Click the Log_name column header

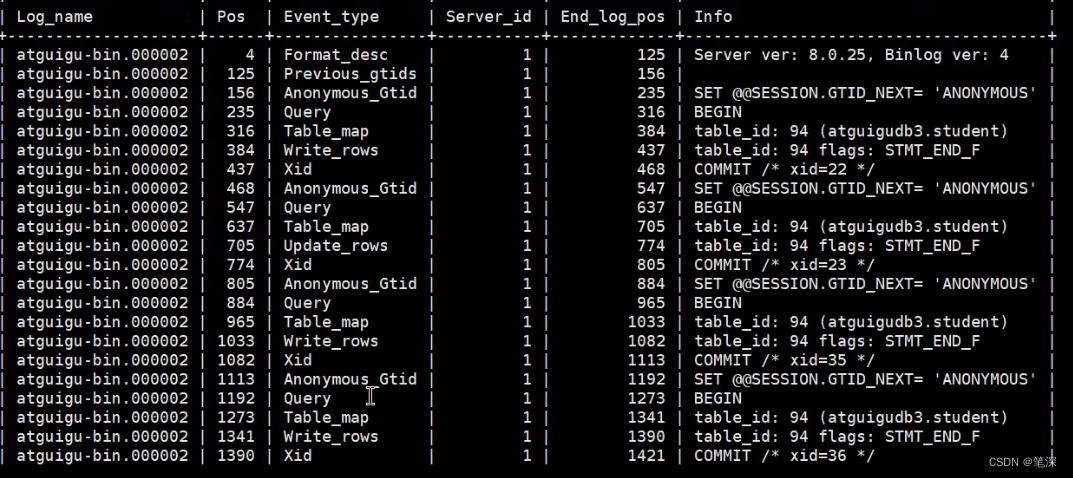[x=54, y=16]
